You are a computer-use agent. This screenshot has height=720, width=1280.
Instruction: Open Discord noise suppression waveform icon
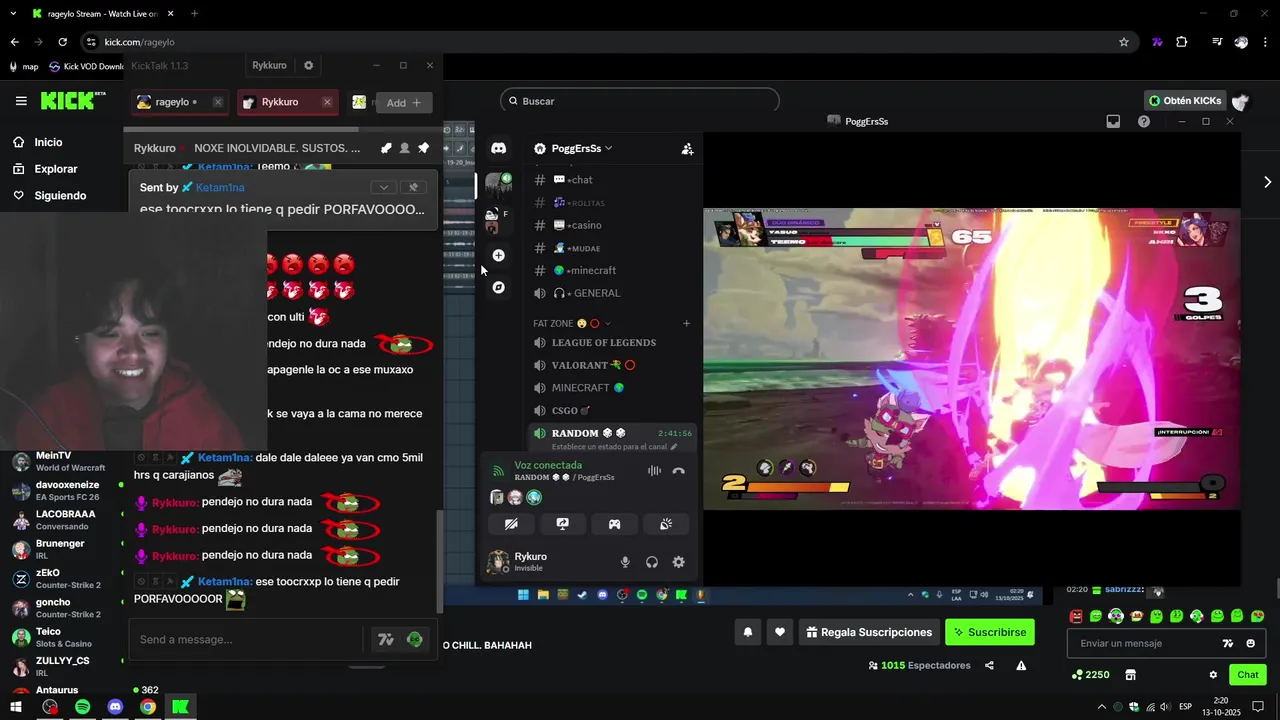click(654, 471)
